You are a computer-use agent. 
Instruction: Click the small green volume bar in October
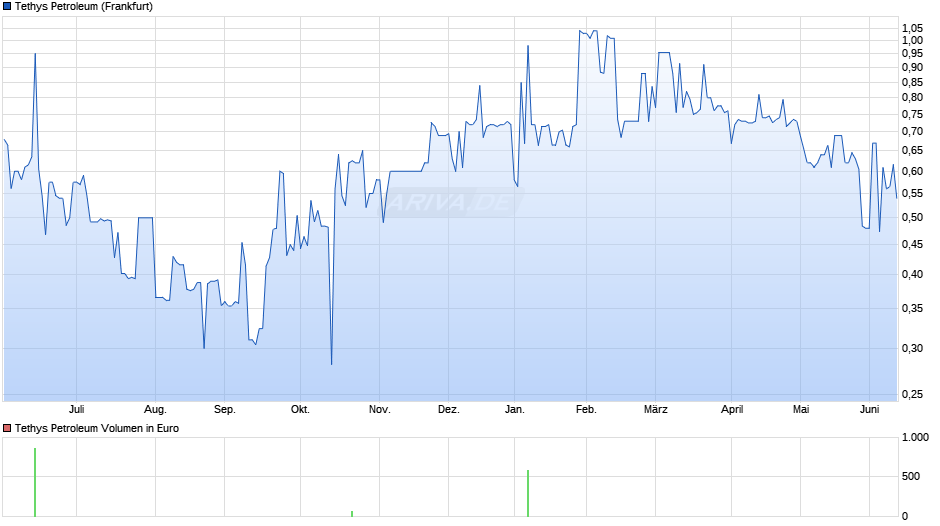point(352,513)
